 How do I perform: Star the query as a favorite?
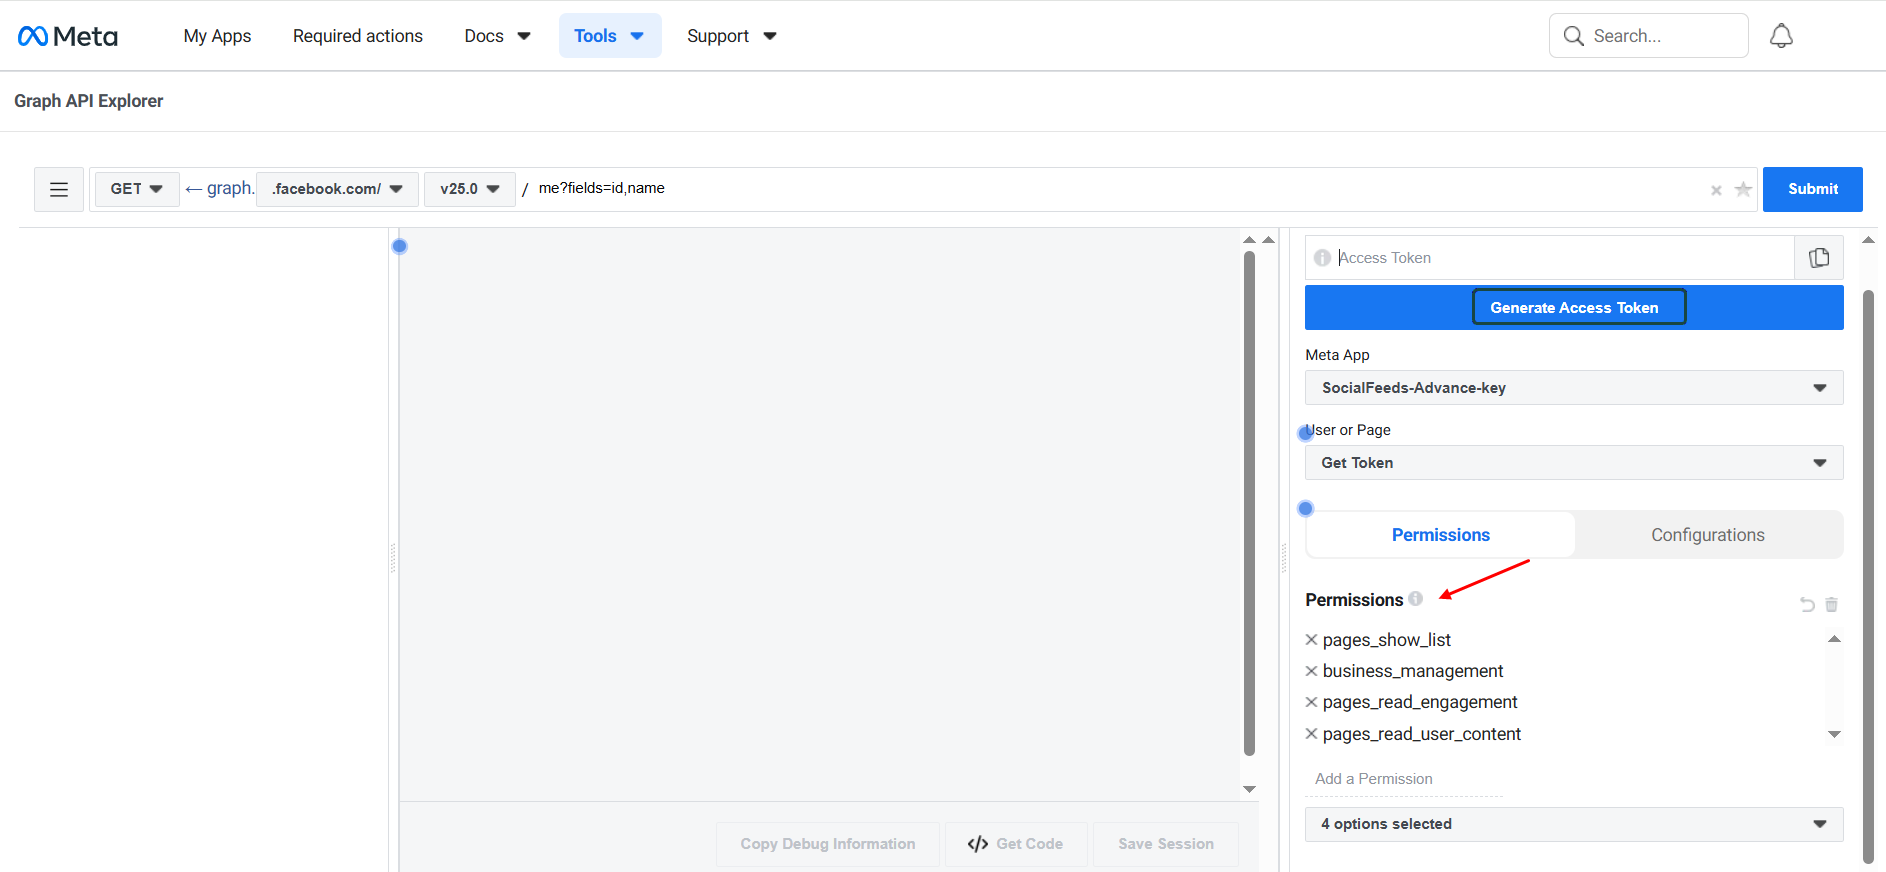pos(1743,189)
